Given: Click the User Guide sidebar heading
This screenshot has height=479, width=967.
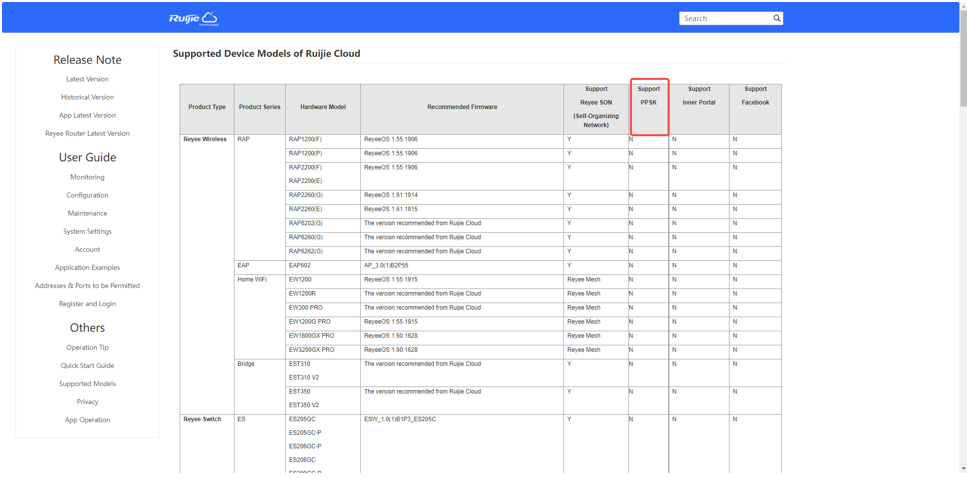Looking at the screenshot, I should 88,157.
